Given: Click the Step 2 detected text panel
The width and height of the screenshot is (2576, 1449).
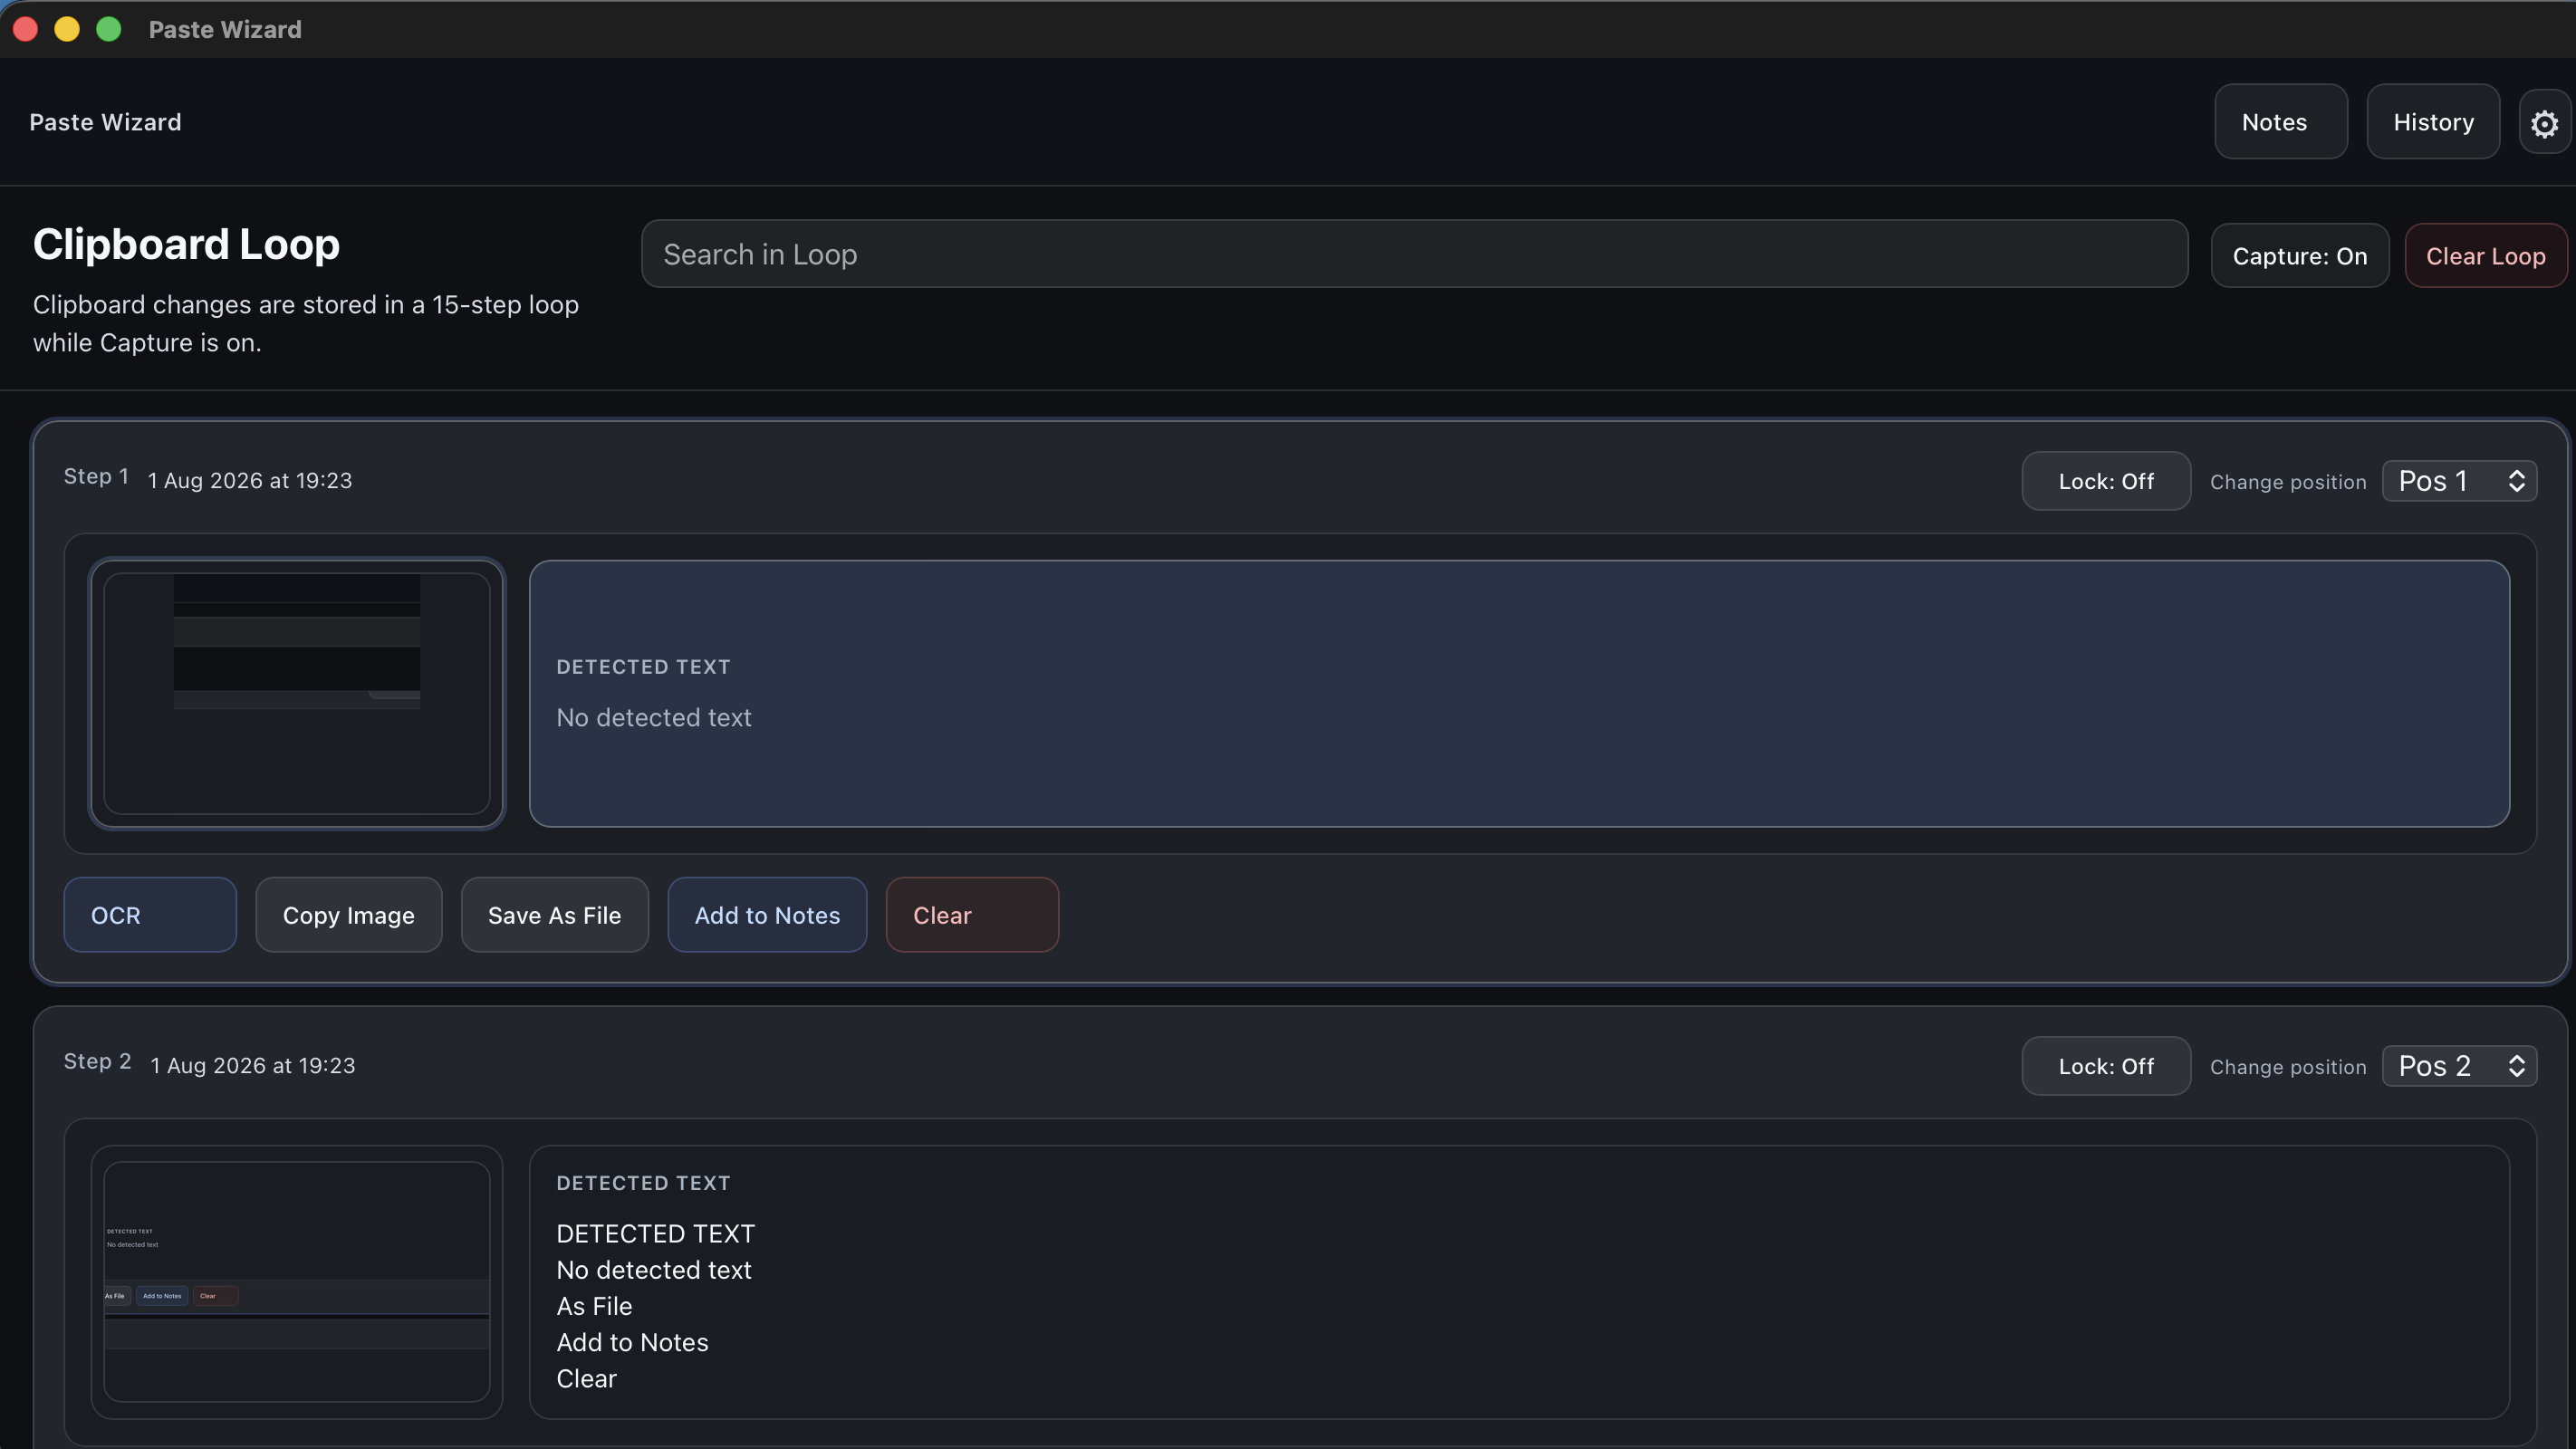Looking at the screenshot, I should [x=1519, y=1282].
